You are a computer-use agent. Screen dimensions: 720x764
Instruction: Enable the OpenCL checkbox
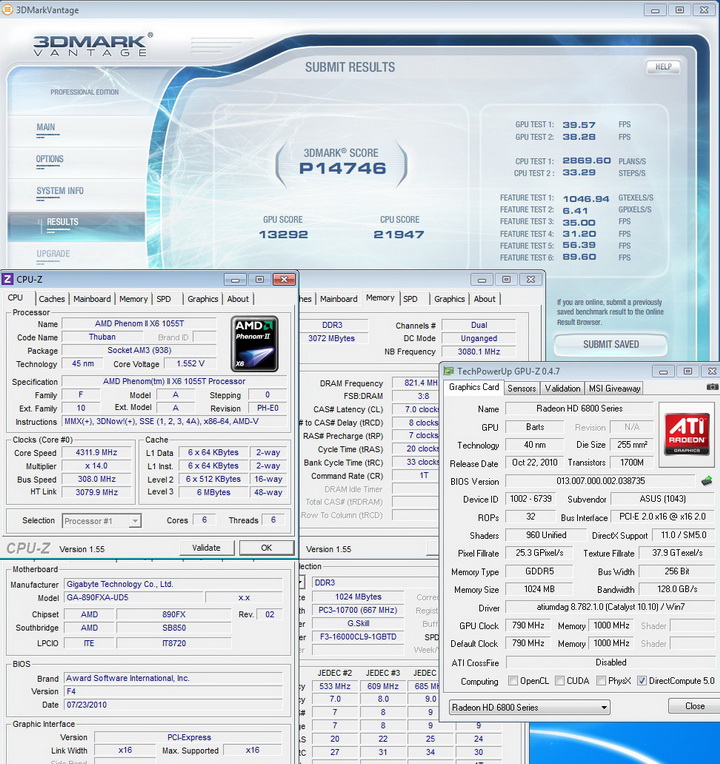click(513, 681)
